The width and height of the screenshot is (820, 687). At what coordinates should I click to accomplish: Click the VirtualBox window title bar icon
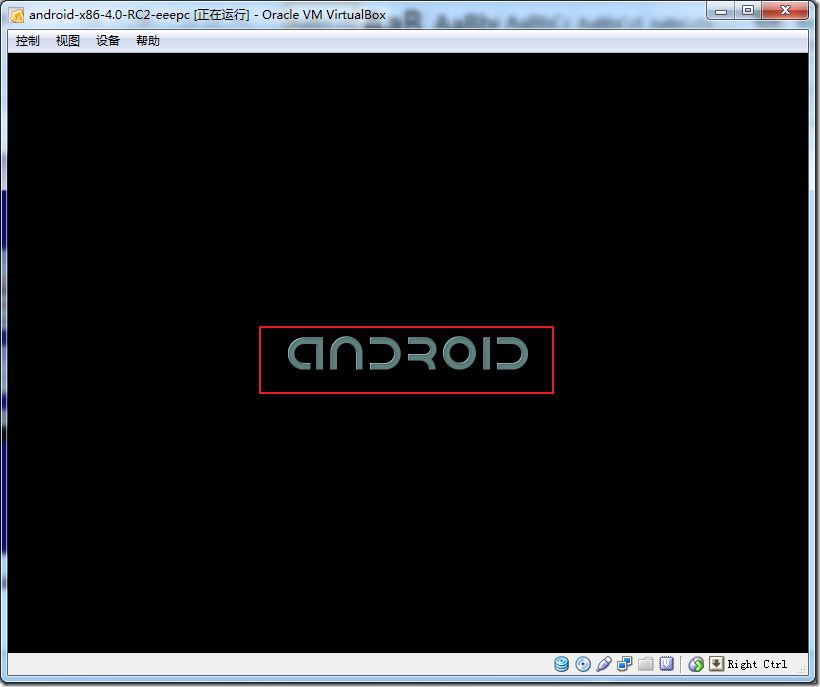17,15
